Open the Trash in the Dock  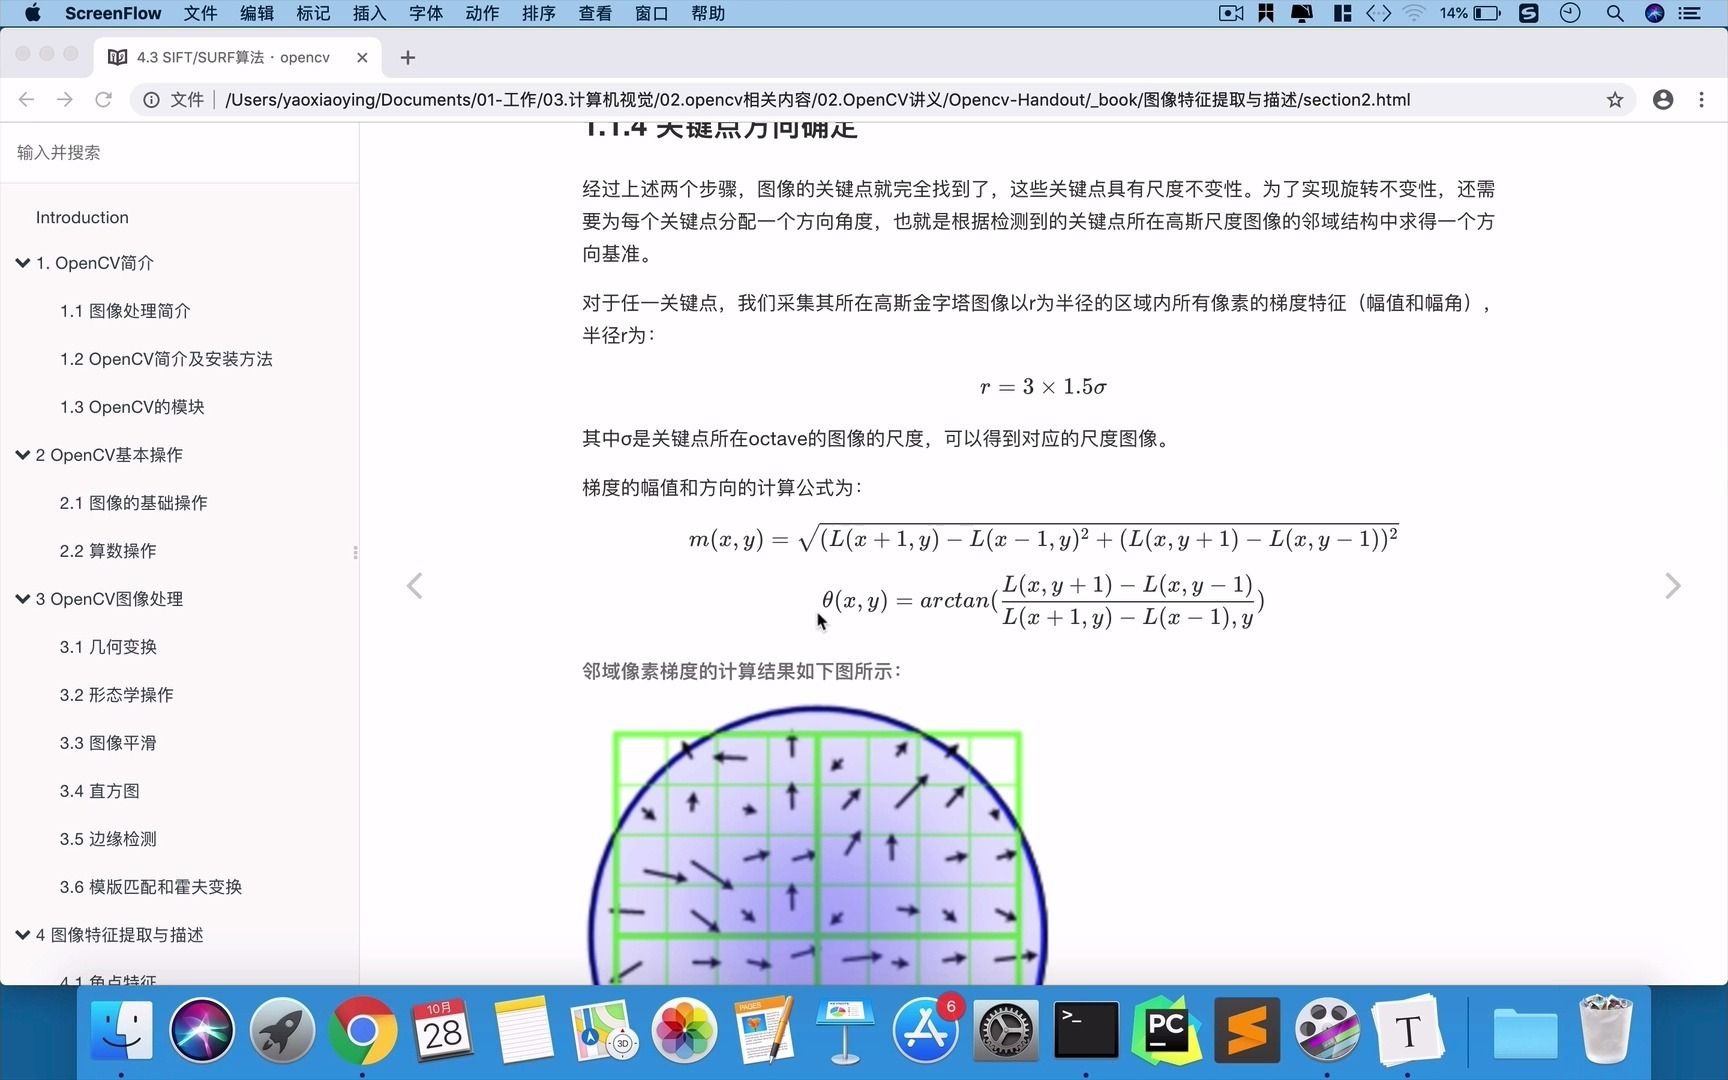click(x=1606, y=1030)
